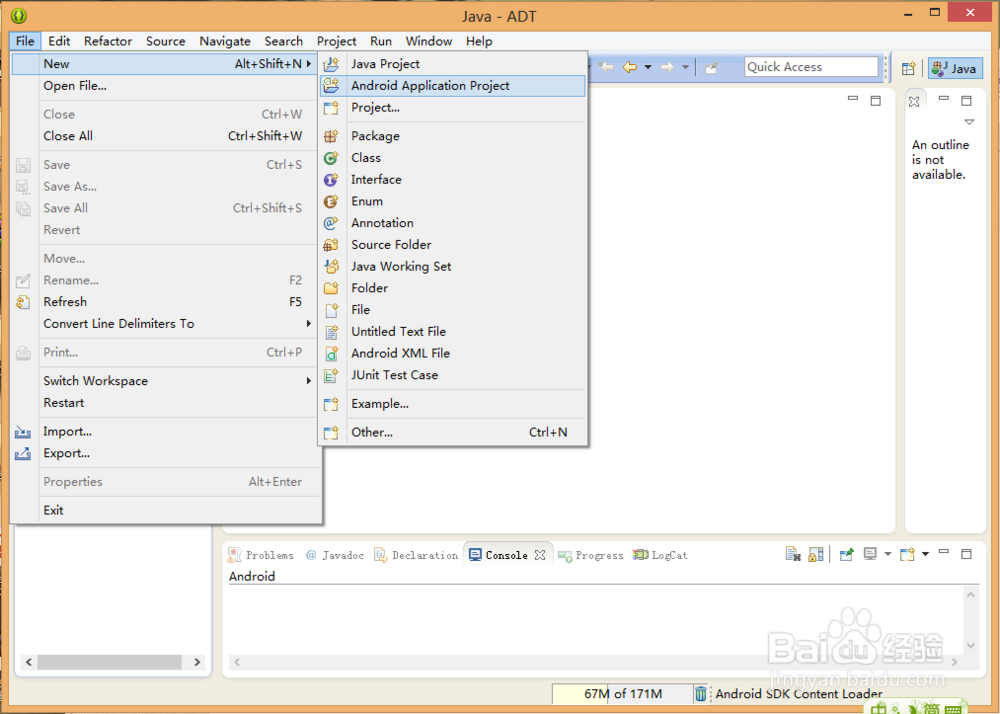The height and width of the screenshot is (714, 1000).
Task: Switch to the LogCat tab
Action: coord(660,555)
